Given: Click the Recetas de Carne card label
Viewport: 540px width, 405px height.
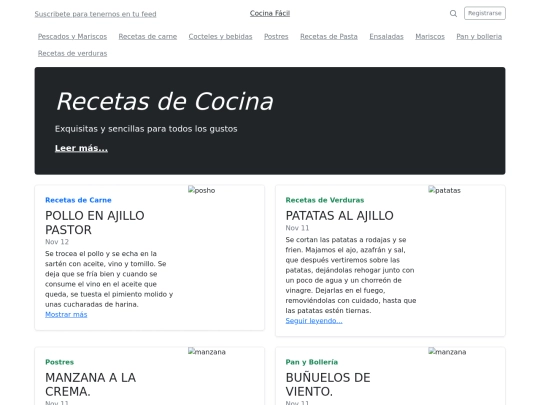Looking at the screenshot, I should tap(78, 200).
